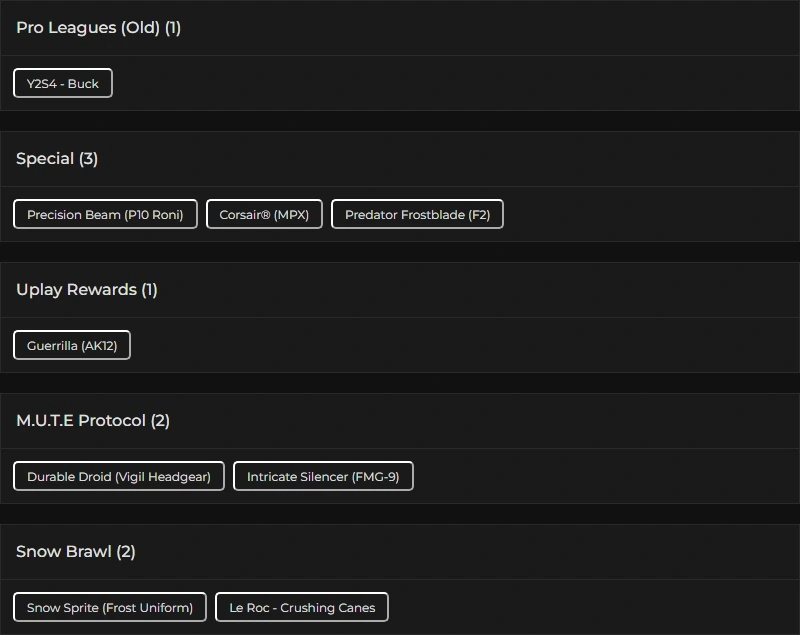This screenshot has height=635, width=800.
Task: Select Predator Frostblade (F2) tag
Action: (417, 215)
